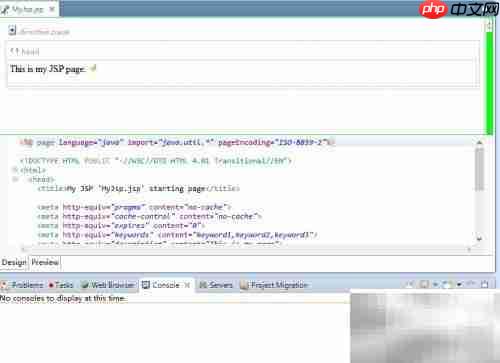500x363 pixels.
Task: Click the directive page icon in design view
Action: click(x=12, y=30)
